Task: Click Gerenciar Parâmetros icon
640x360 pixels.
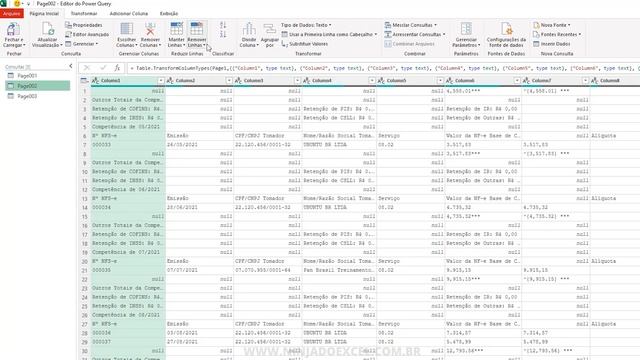Action: coord(466,29)
